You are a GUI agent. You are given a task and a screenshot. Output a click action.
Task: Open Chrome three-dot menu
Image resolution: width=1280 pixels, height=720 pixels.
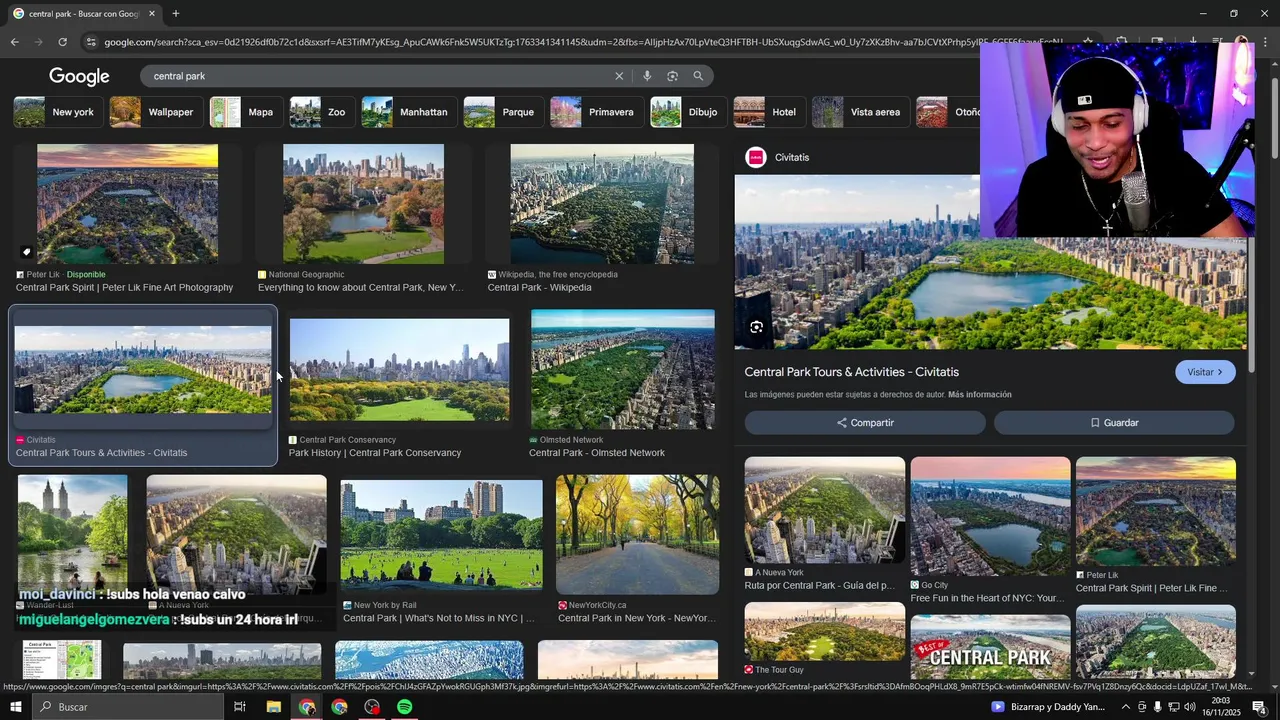tap(1267, 42)
